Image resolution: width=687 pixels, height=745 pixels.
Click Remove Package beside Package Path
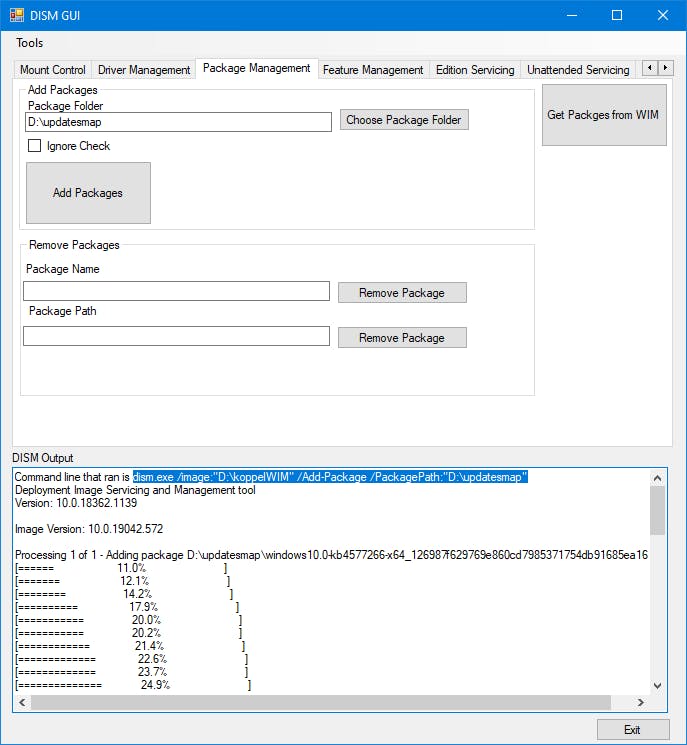tap(402, 338)
